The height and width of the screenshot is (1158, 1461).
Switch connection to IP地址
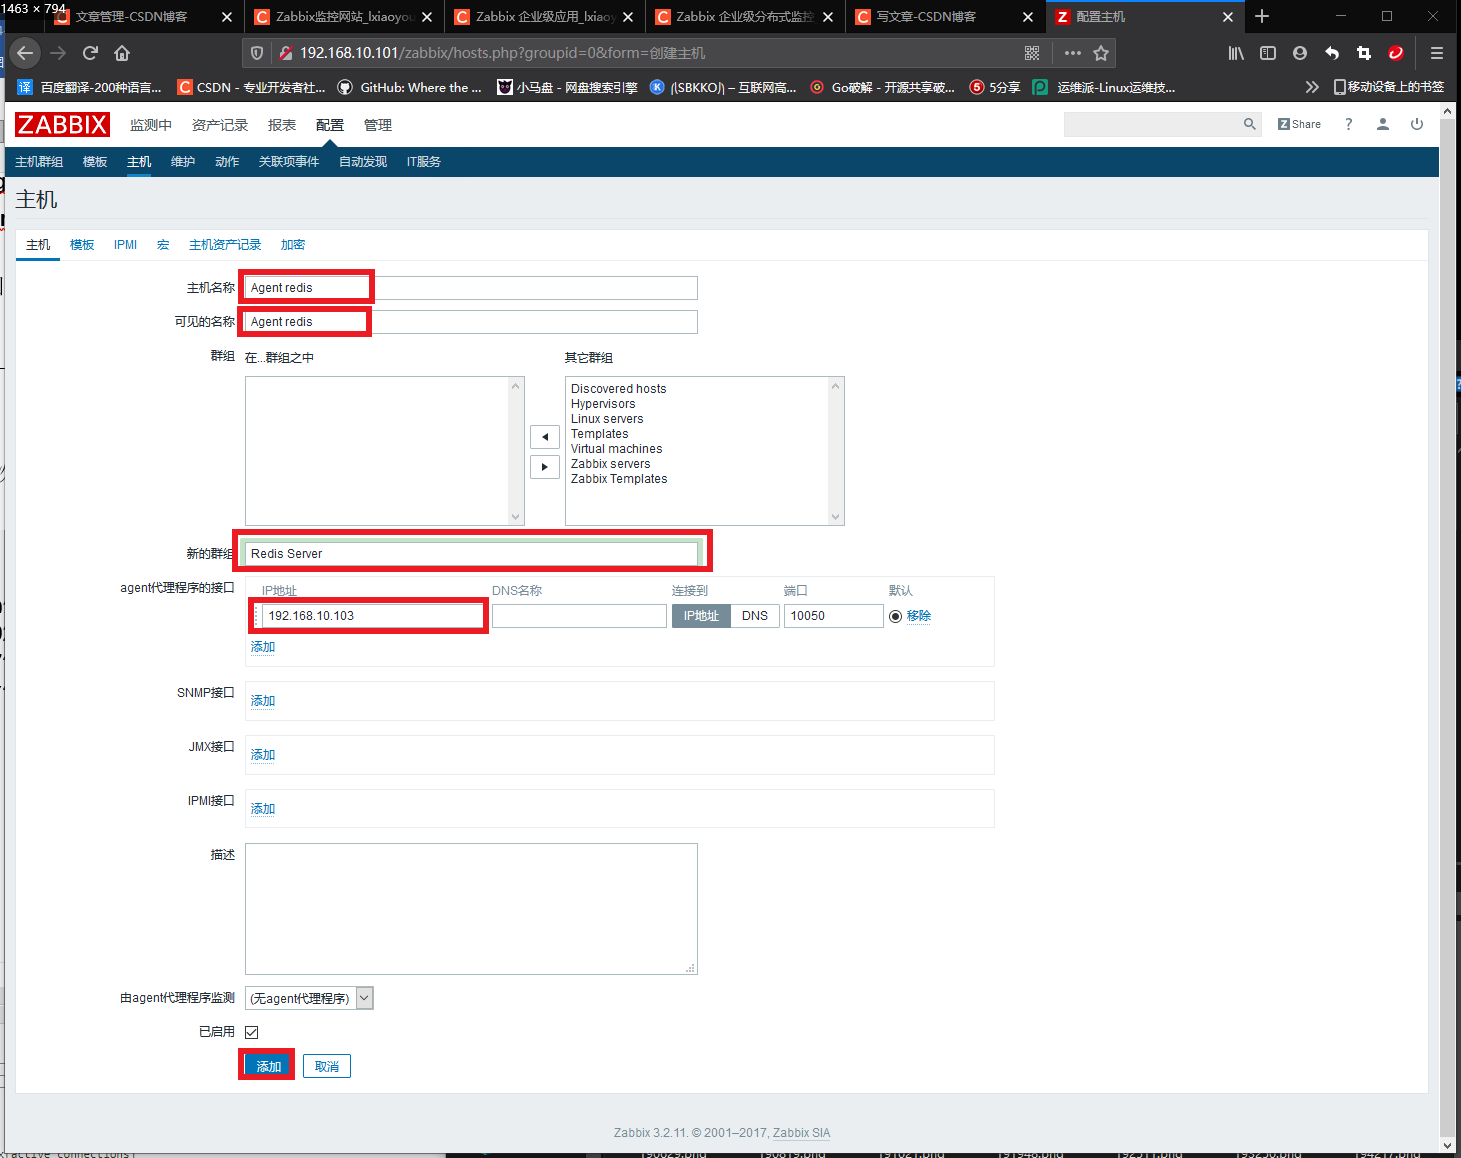coord(701,616)
